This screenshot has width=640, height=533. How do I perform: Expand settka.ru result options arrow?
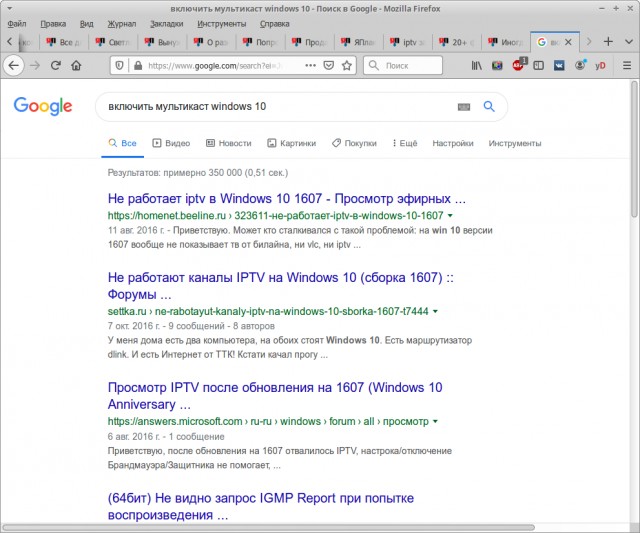pos(435,311)
